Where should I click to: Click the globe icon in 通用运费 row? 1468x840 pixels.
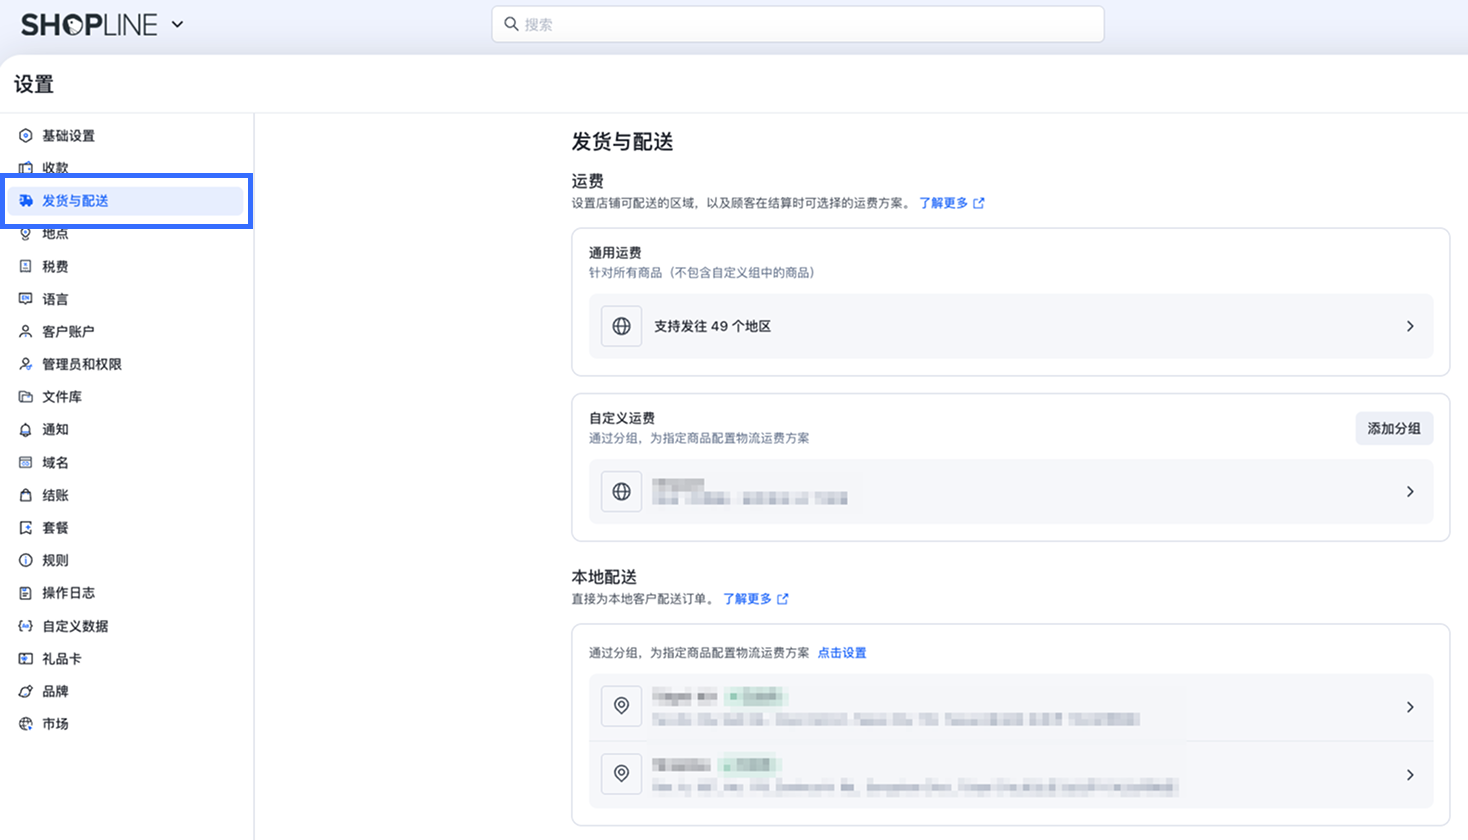(621, 326)
